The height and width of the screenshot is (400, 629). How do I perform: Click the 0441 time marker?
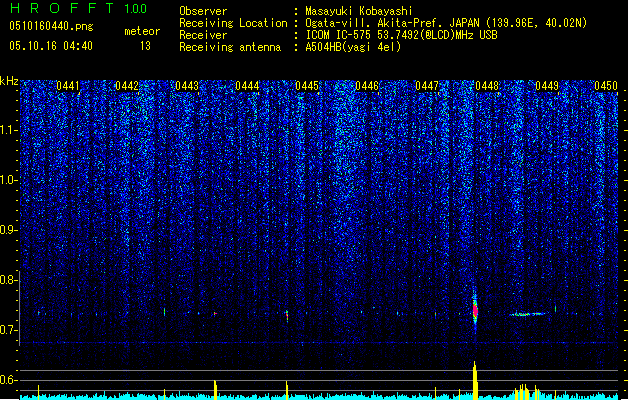(x=68, y=86)
